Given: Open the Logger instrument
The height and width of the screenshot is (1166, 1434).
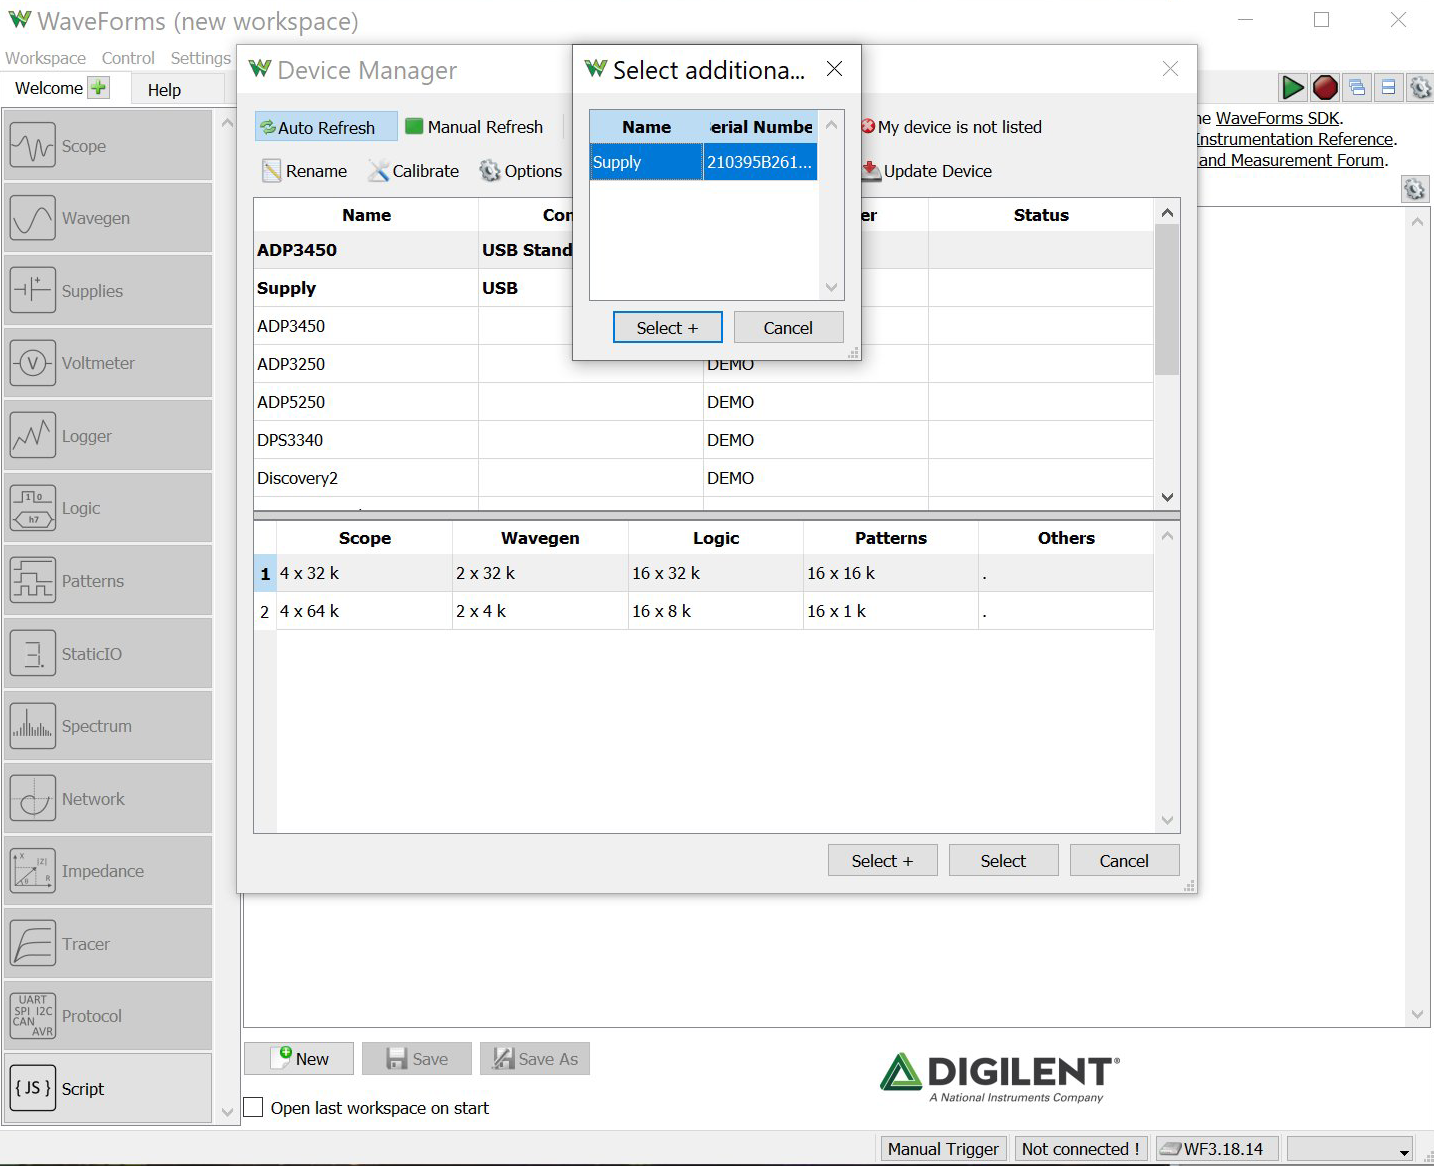Looking at the screenshot, I should click(x=108, y=436).
